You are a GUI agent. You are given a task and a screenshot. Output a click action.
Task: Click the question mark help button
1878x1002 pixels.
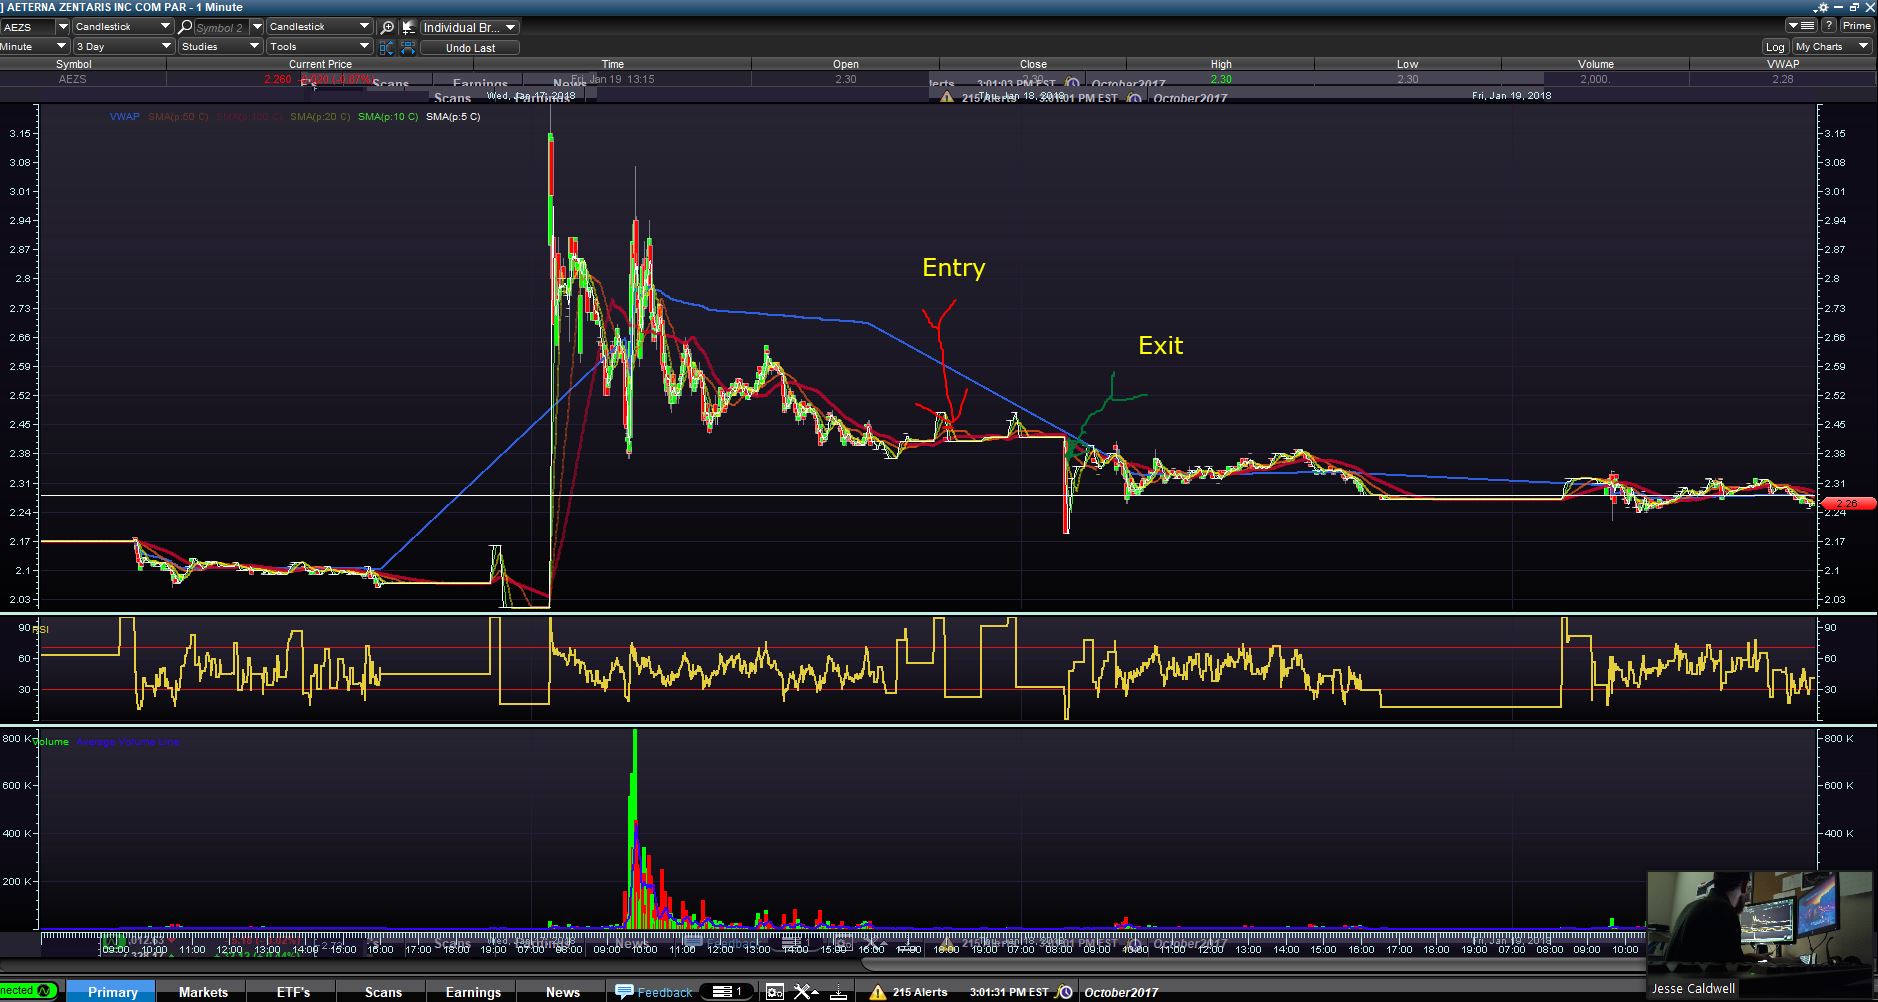pos(1829,26)
